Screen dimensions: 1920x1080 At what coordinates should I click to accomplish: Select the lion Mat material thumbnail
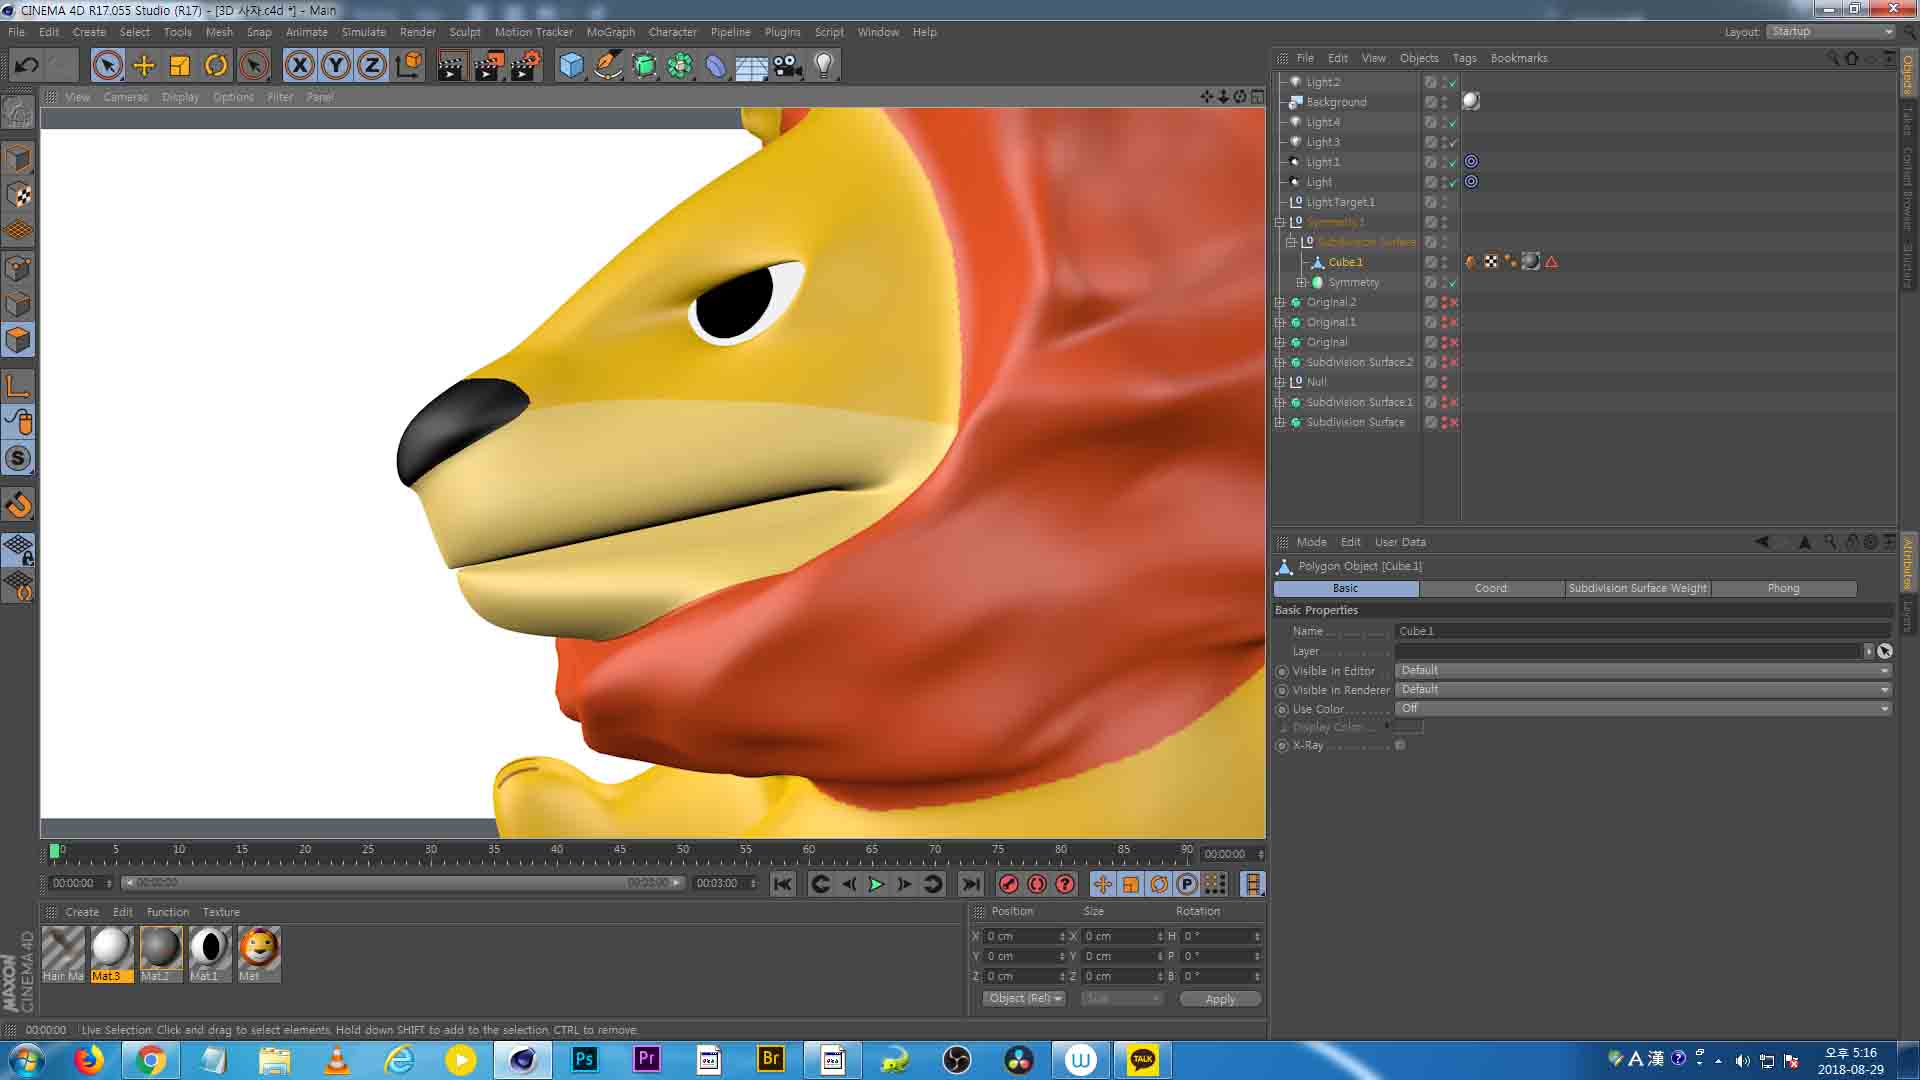point(258,954)
